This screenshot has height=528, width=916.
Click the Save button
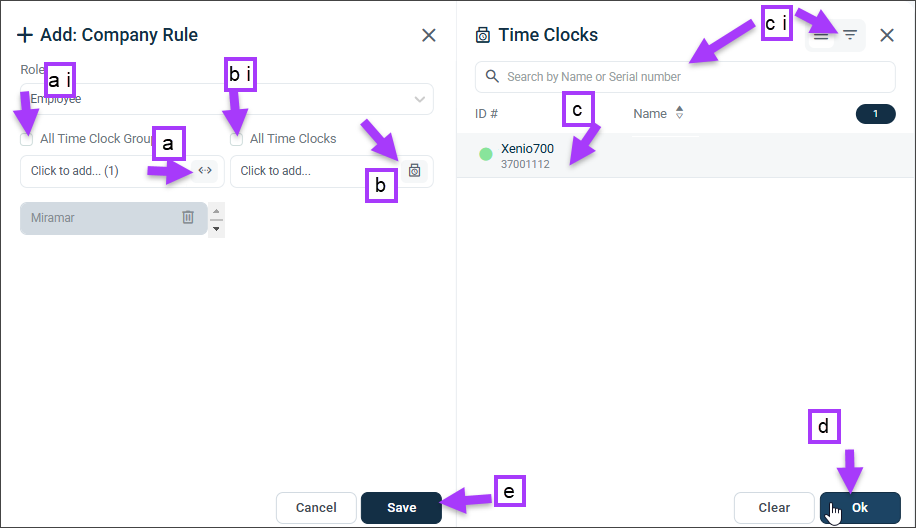tap(401, 508)
